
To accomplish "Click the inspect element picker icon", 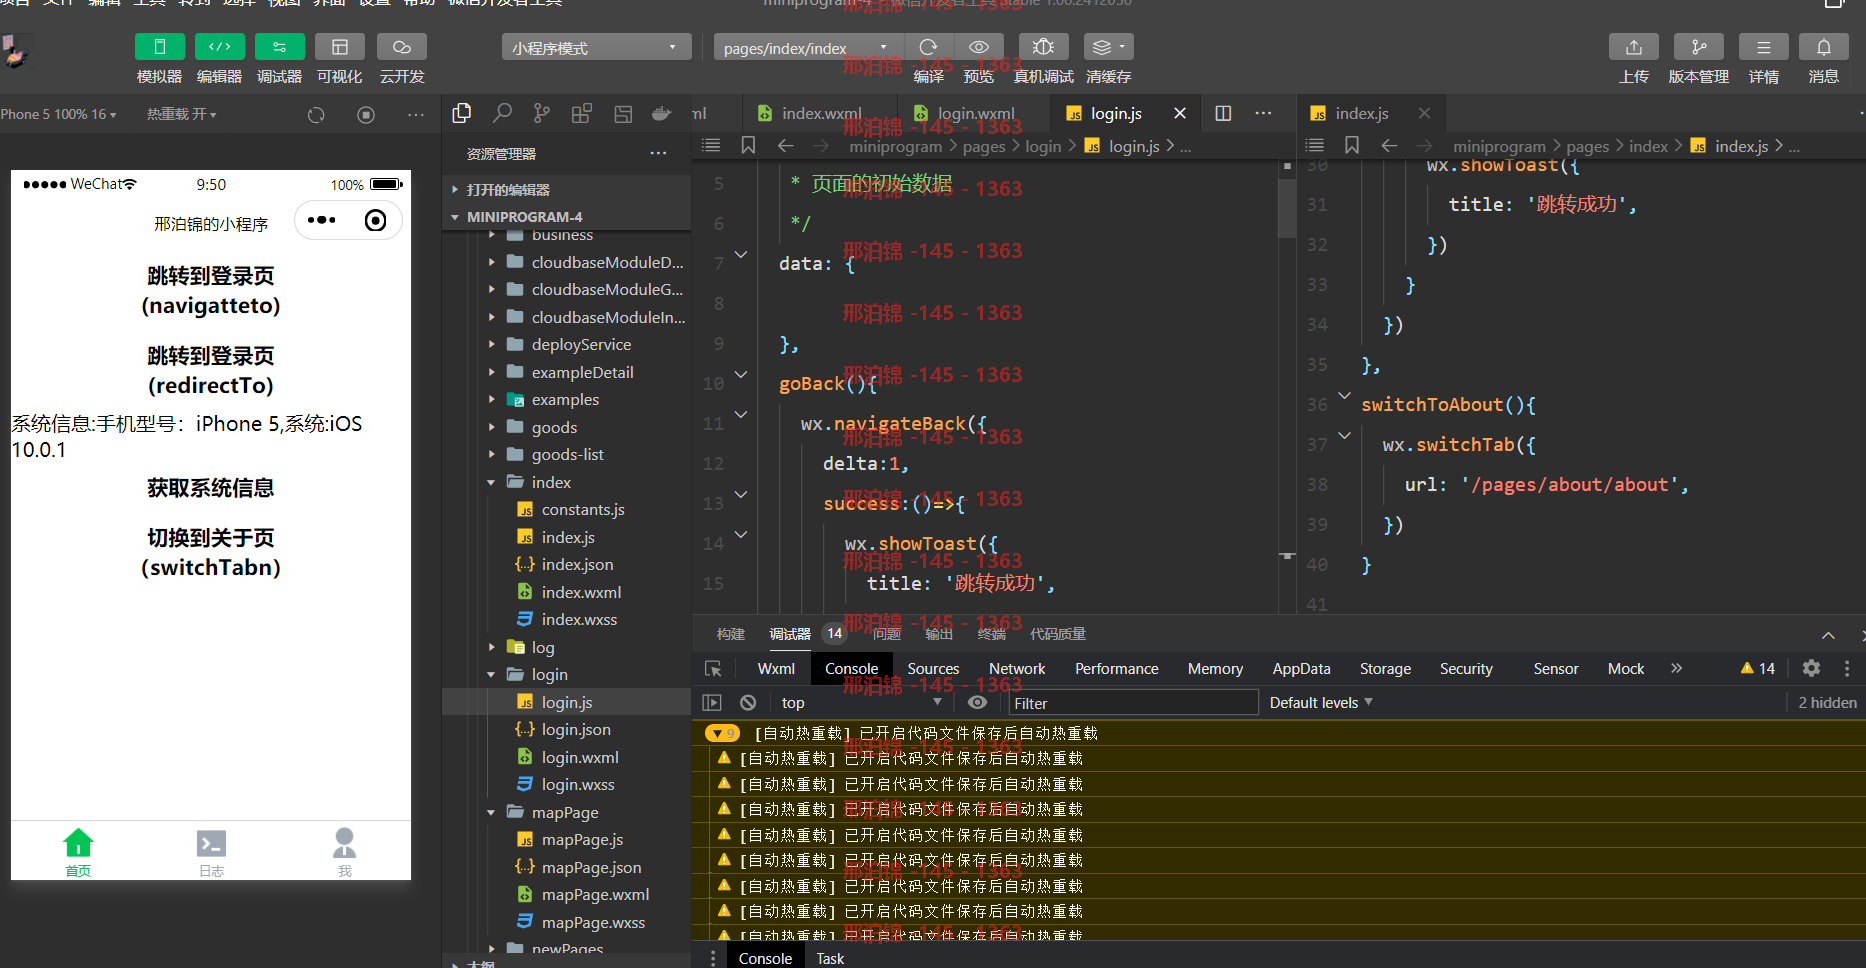I will click(x=713, y=669).
